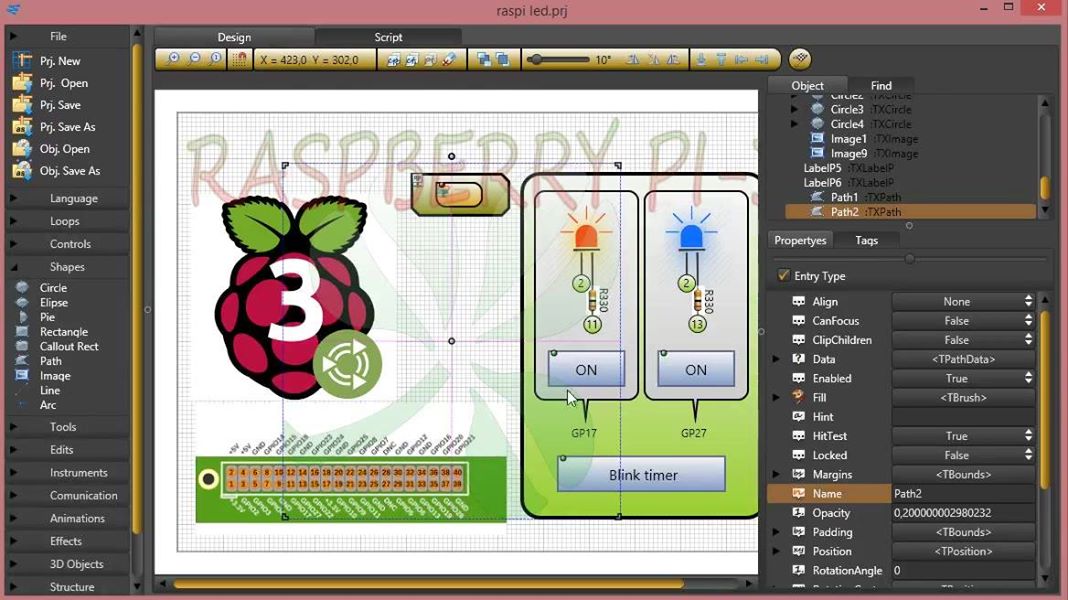This screenshot has height=600, width=1068.
Task: Switch to the Design tab
Action: [x=234, y=37]
